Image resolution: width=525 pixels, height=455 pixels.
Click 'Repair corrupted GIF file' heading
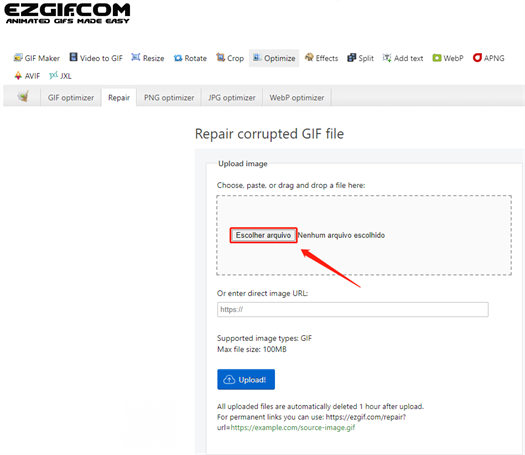(x=270, y=134)
